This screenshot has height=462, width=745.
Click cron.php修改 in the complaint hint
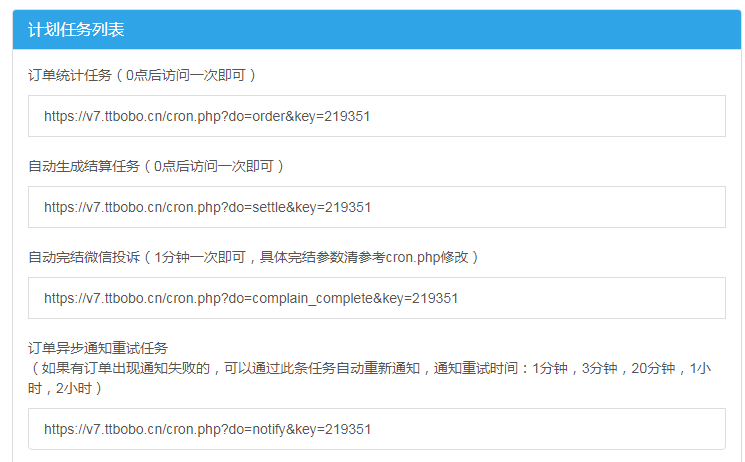click(x=425, y=257)
